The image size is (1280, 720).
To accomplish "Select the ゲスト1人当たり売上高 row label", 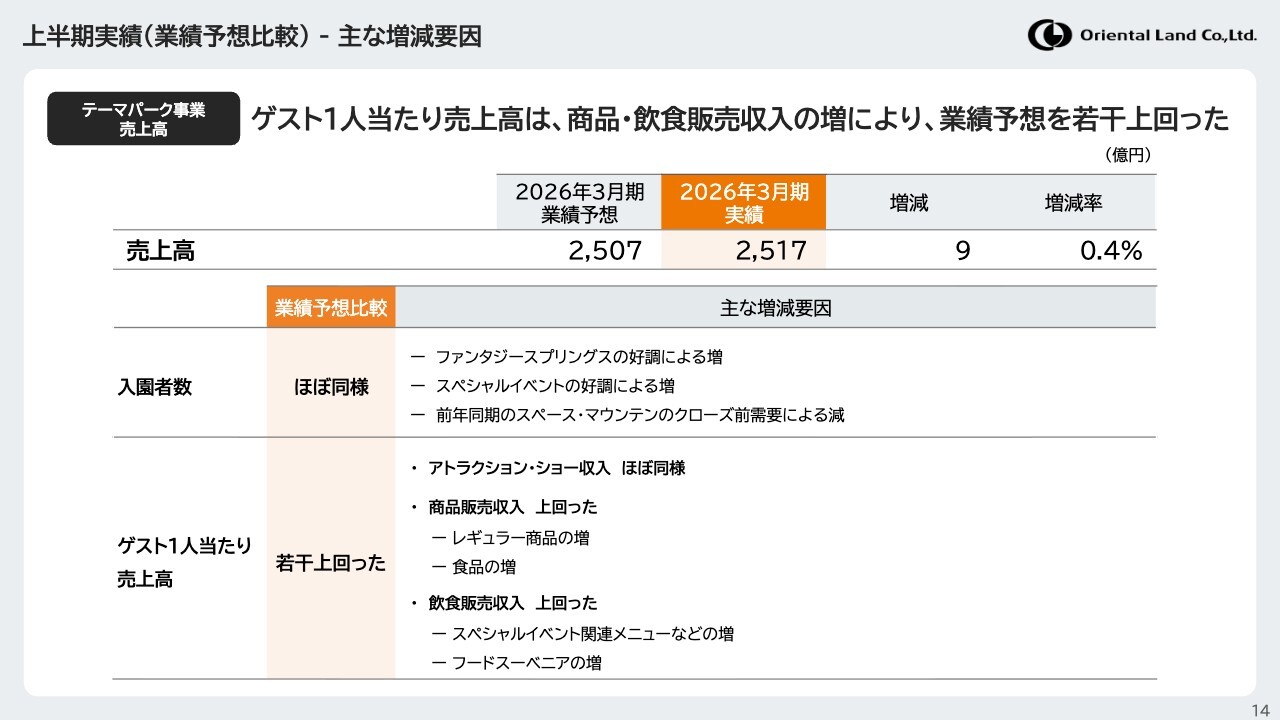I will [x=184, y=562].
